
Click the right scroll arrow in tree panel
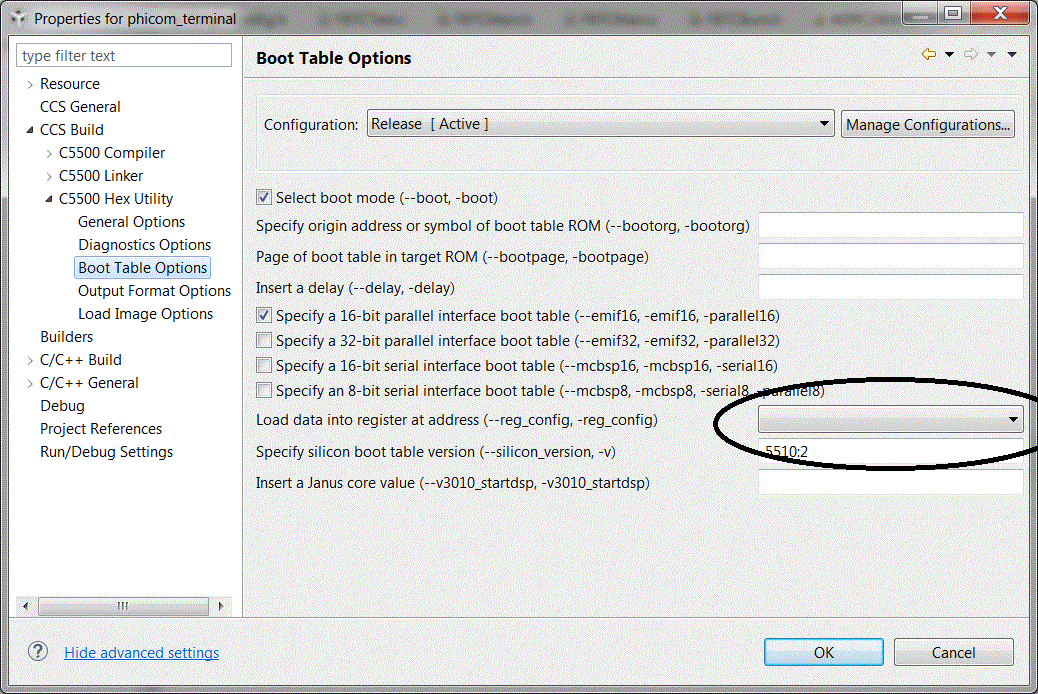click(220, 606)
